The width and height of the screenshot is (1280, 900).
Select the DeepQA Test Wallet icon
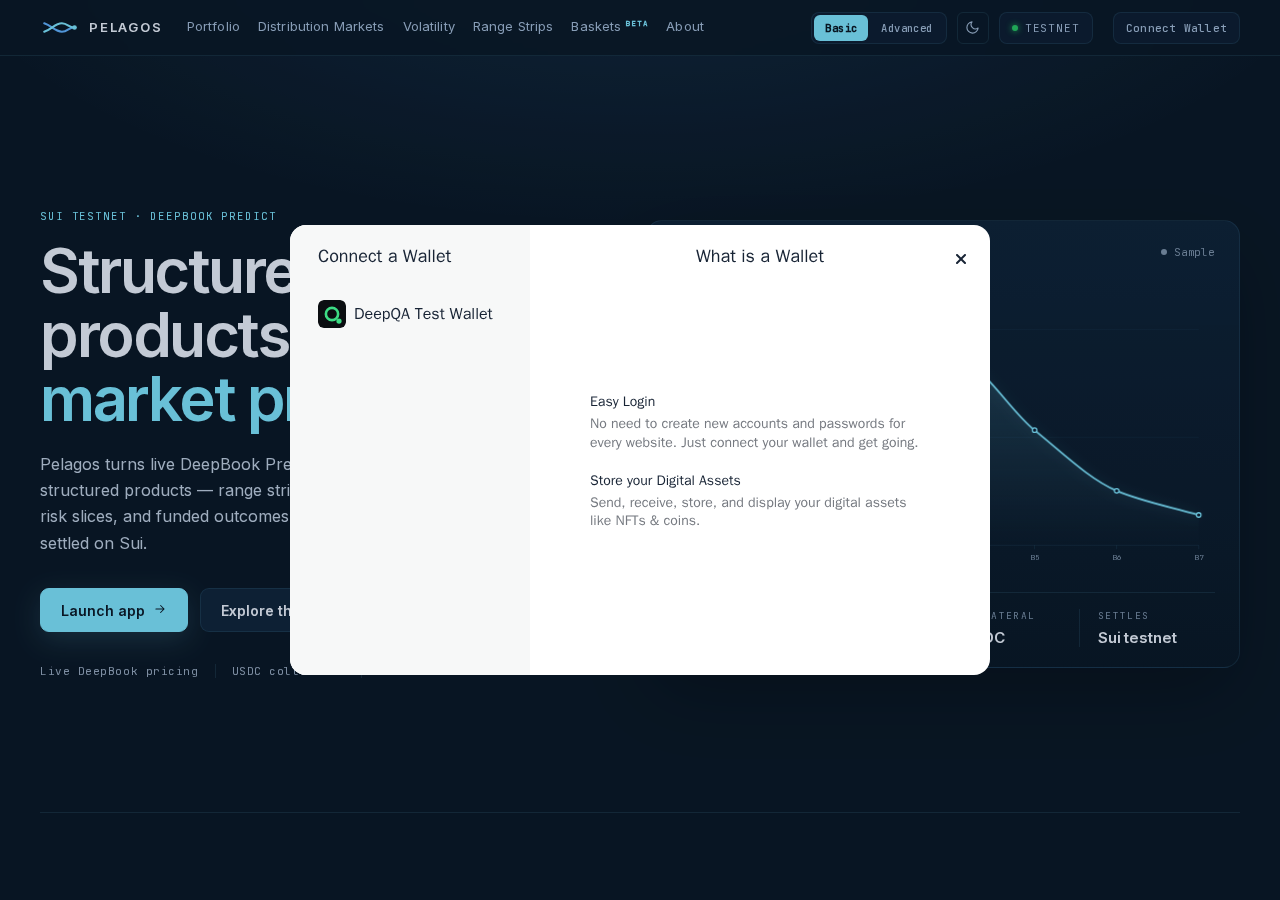tap(332, 314)
